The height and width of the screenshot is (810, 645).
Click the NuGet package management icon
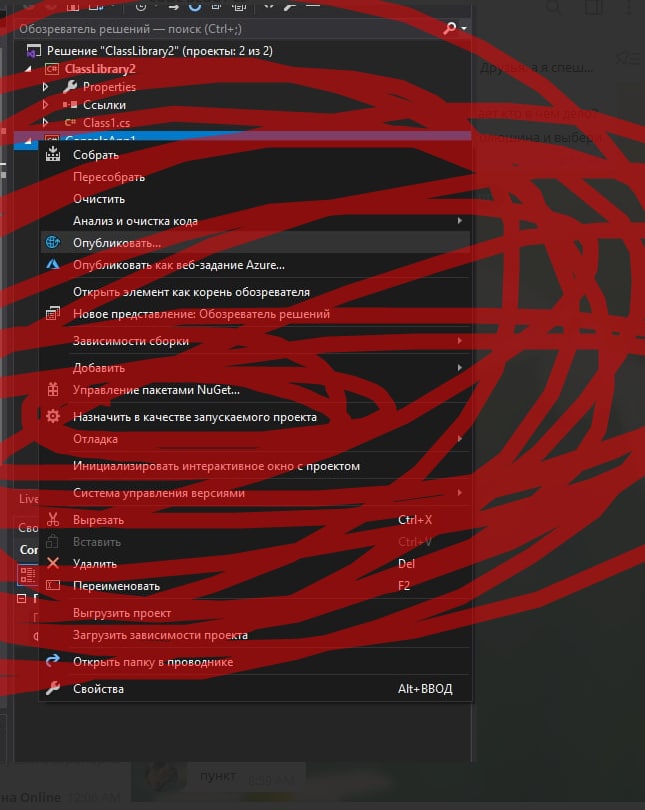(x=53, y=390)
